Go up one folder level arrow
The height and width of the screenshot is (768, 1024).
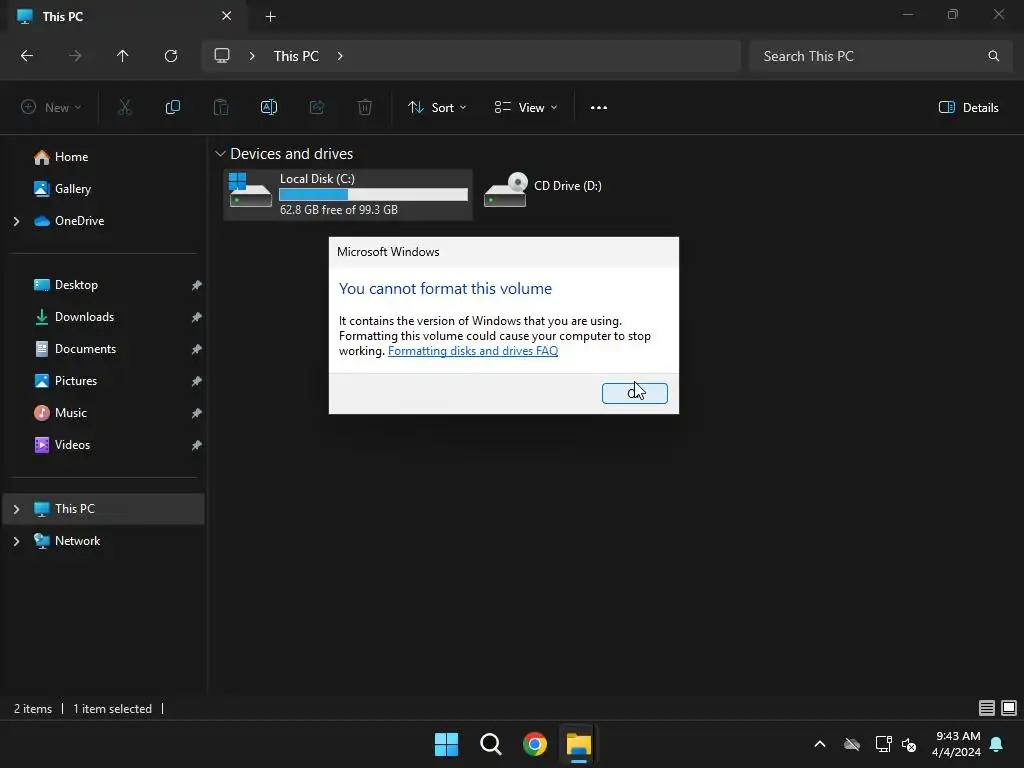tap(122, 56)
